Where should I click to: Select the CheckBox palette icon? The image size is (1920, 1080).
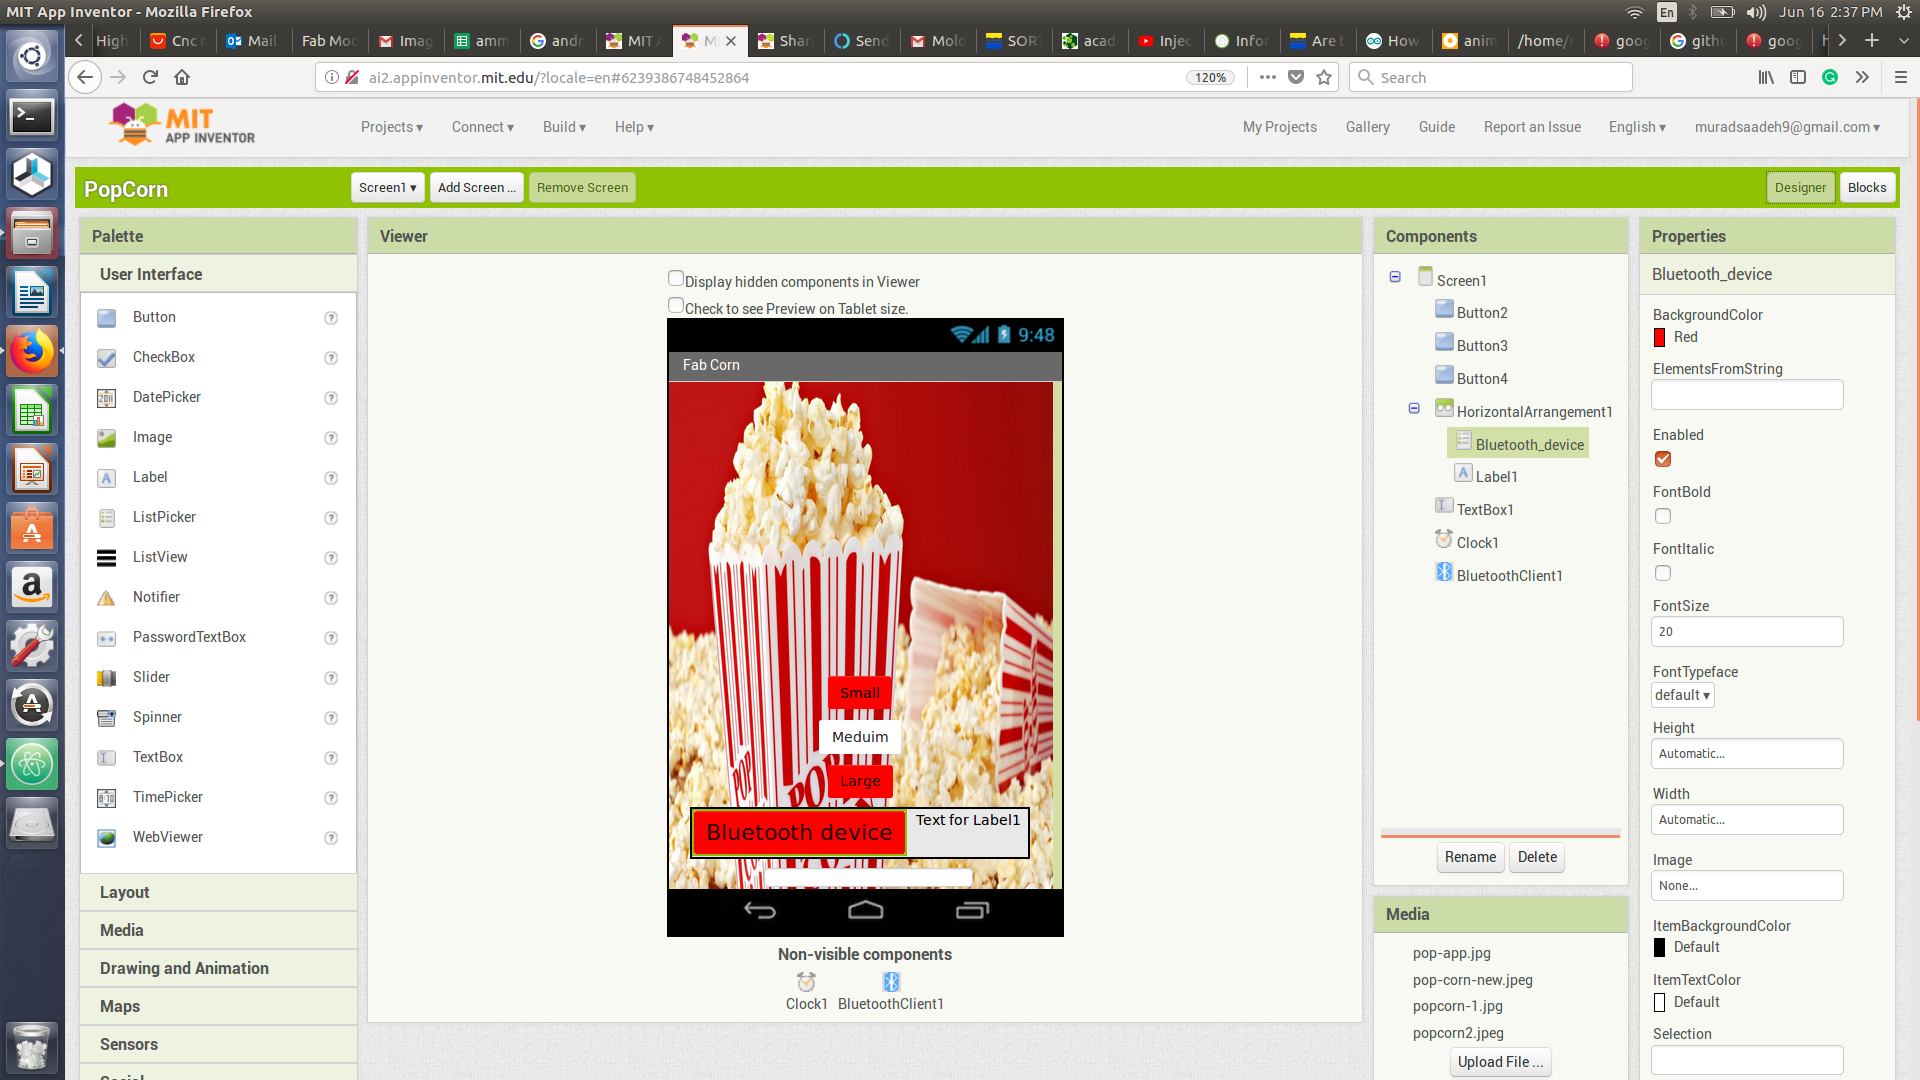point(107,358)
